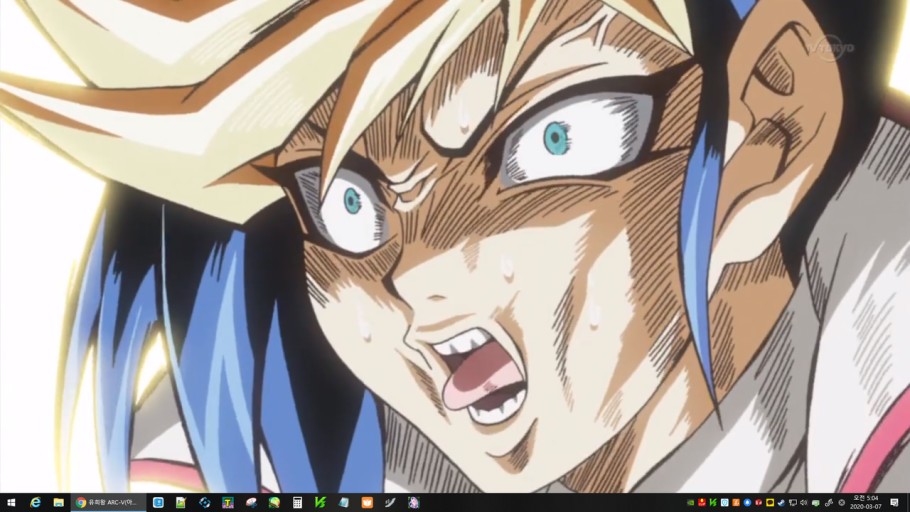Open the light blue notebook taskbar icon
Screen dimensions: 910x512
click(x=344, y=503)
